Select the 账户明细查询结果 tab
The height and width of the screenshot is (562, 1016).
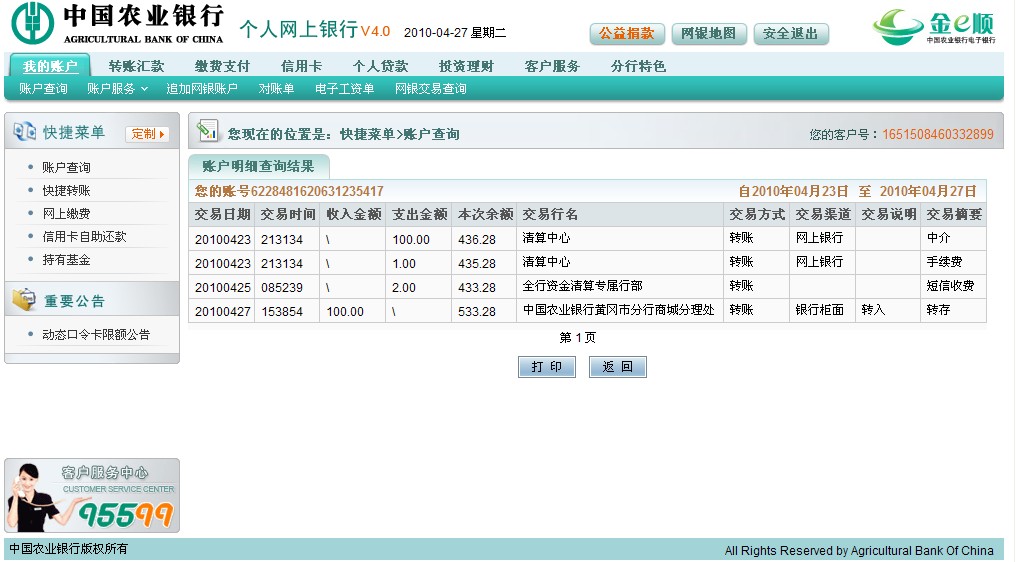[259, 167]
